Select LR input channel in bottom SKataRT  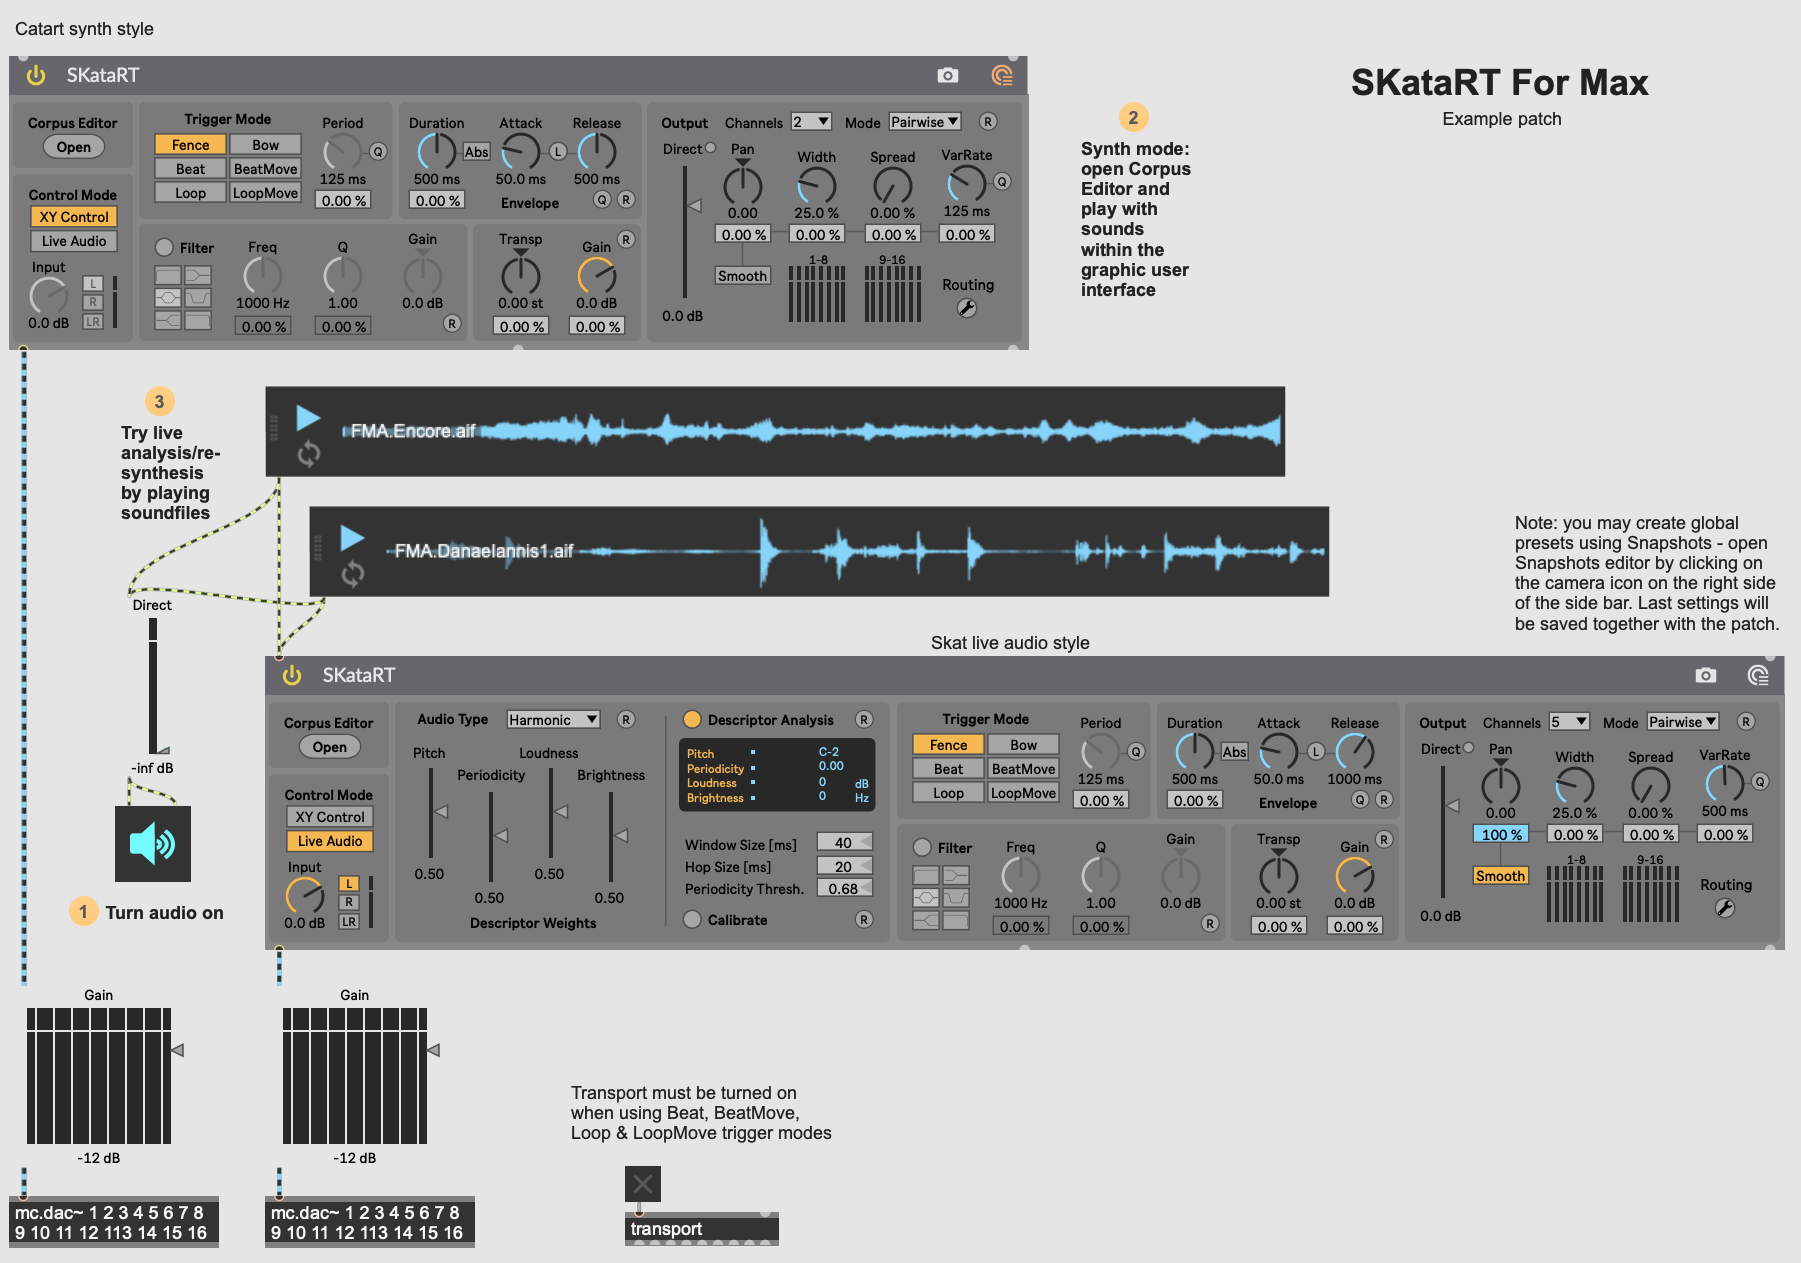[348, 922]
